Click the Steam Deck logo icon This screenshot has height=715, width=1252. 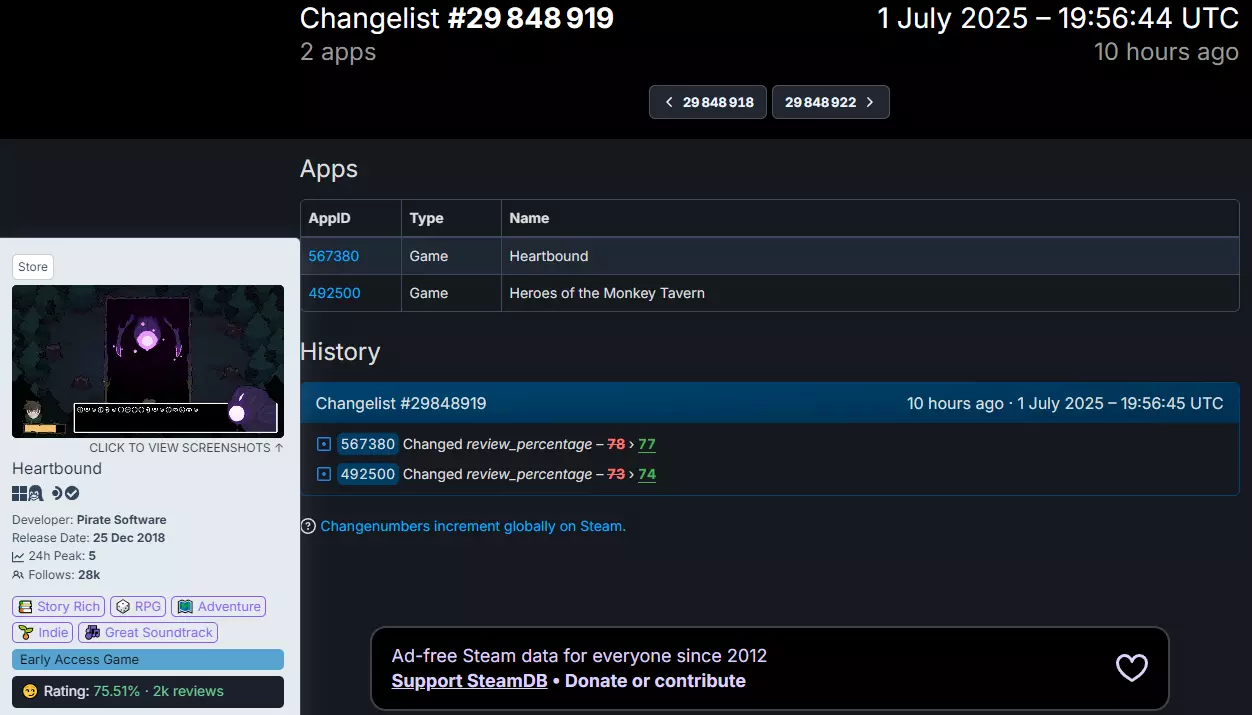point(57,493)
